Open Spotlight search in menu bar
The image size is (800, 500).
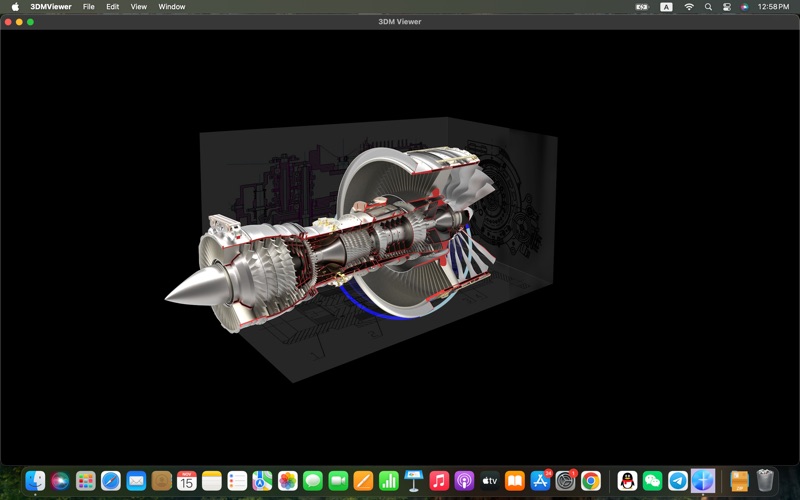pyautogui.click(x=708, y=6)
